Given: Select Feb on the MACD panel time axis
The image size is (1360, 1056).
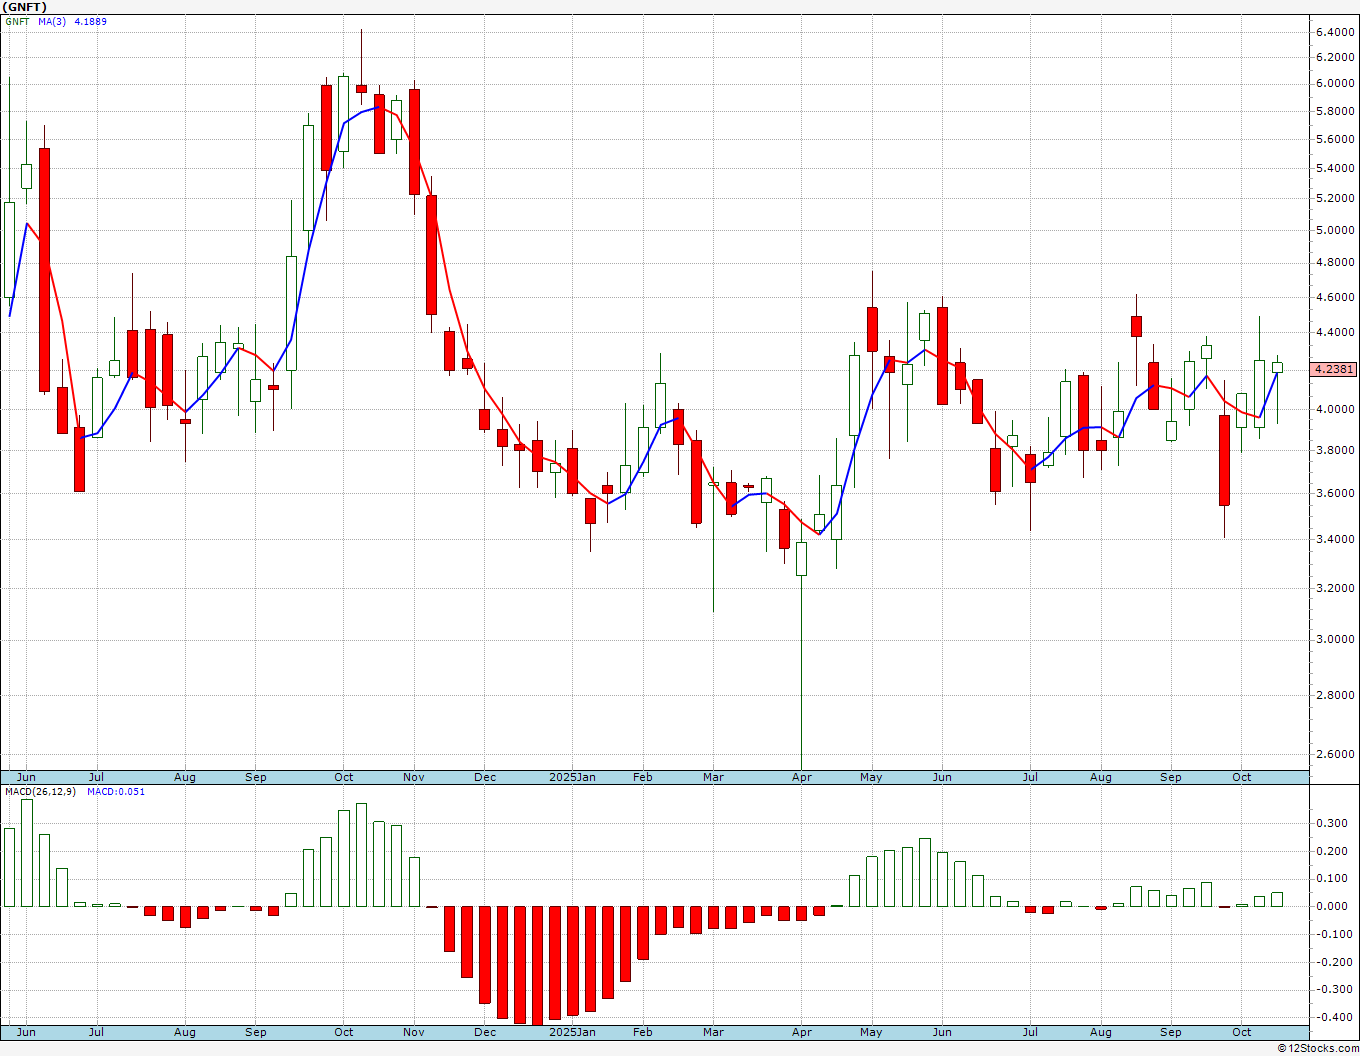Looking at the screenshot, I should click(642, 1032).
